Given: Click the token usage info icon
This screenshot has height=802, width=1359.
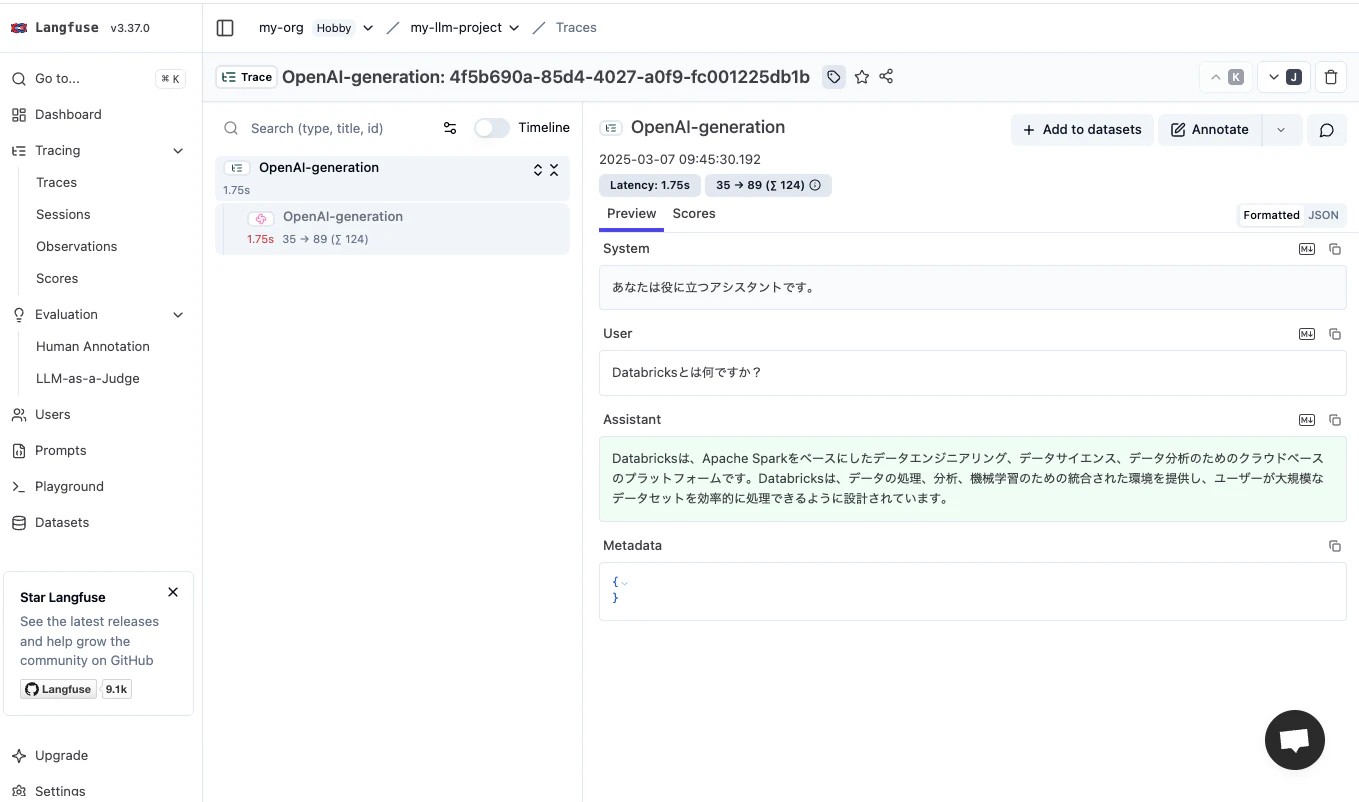Looking at the screenshot, I should pyautogui.click(x=815, y=185).
